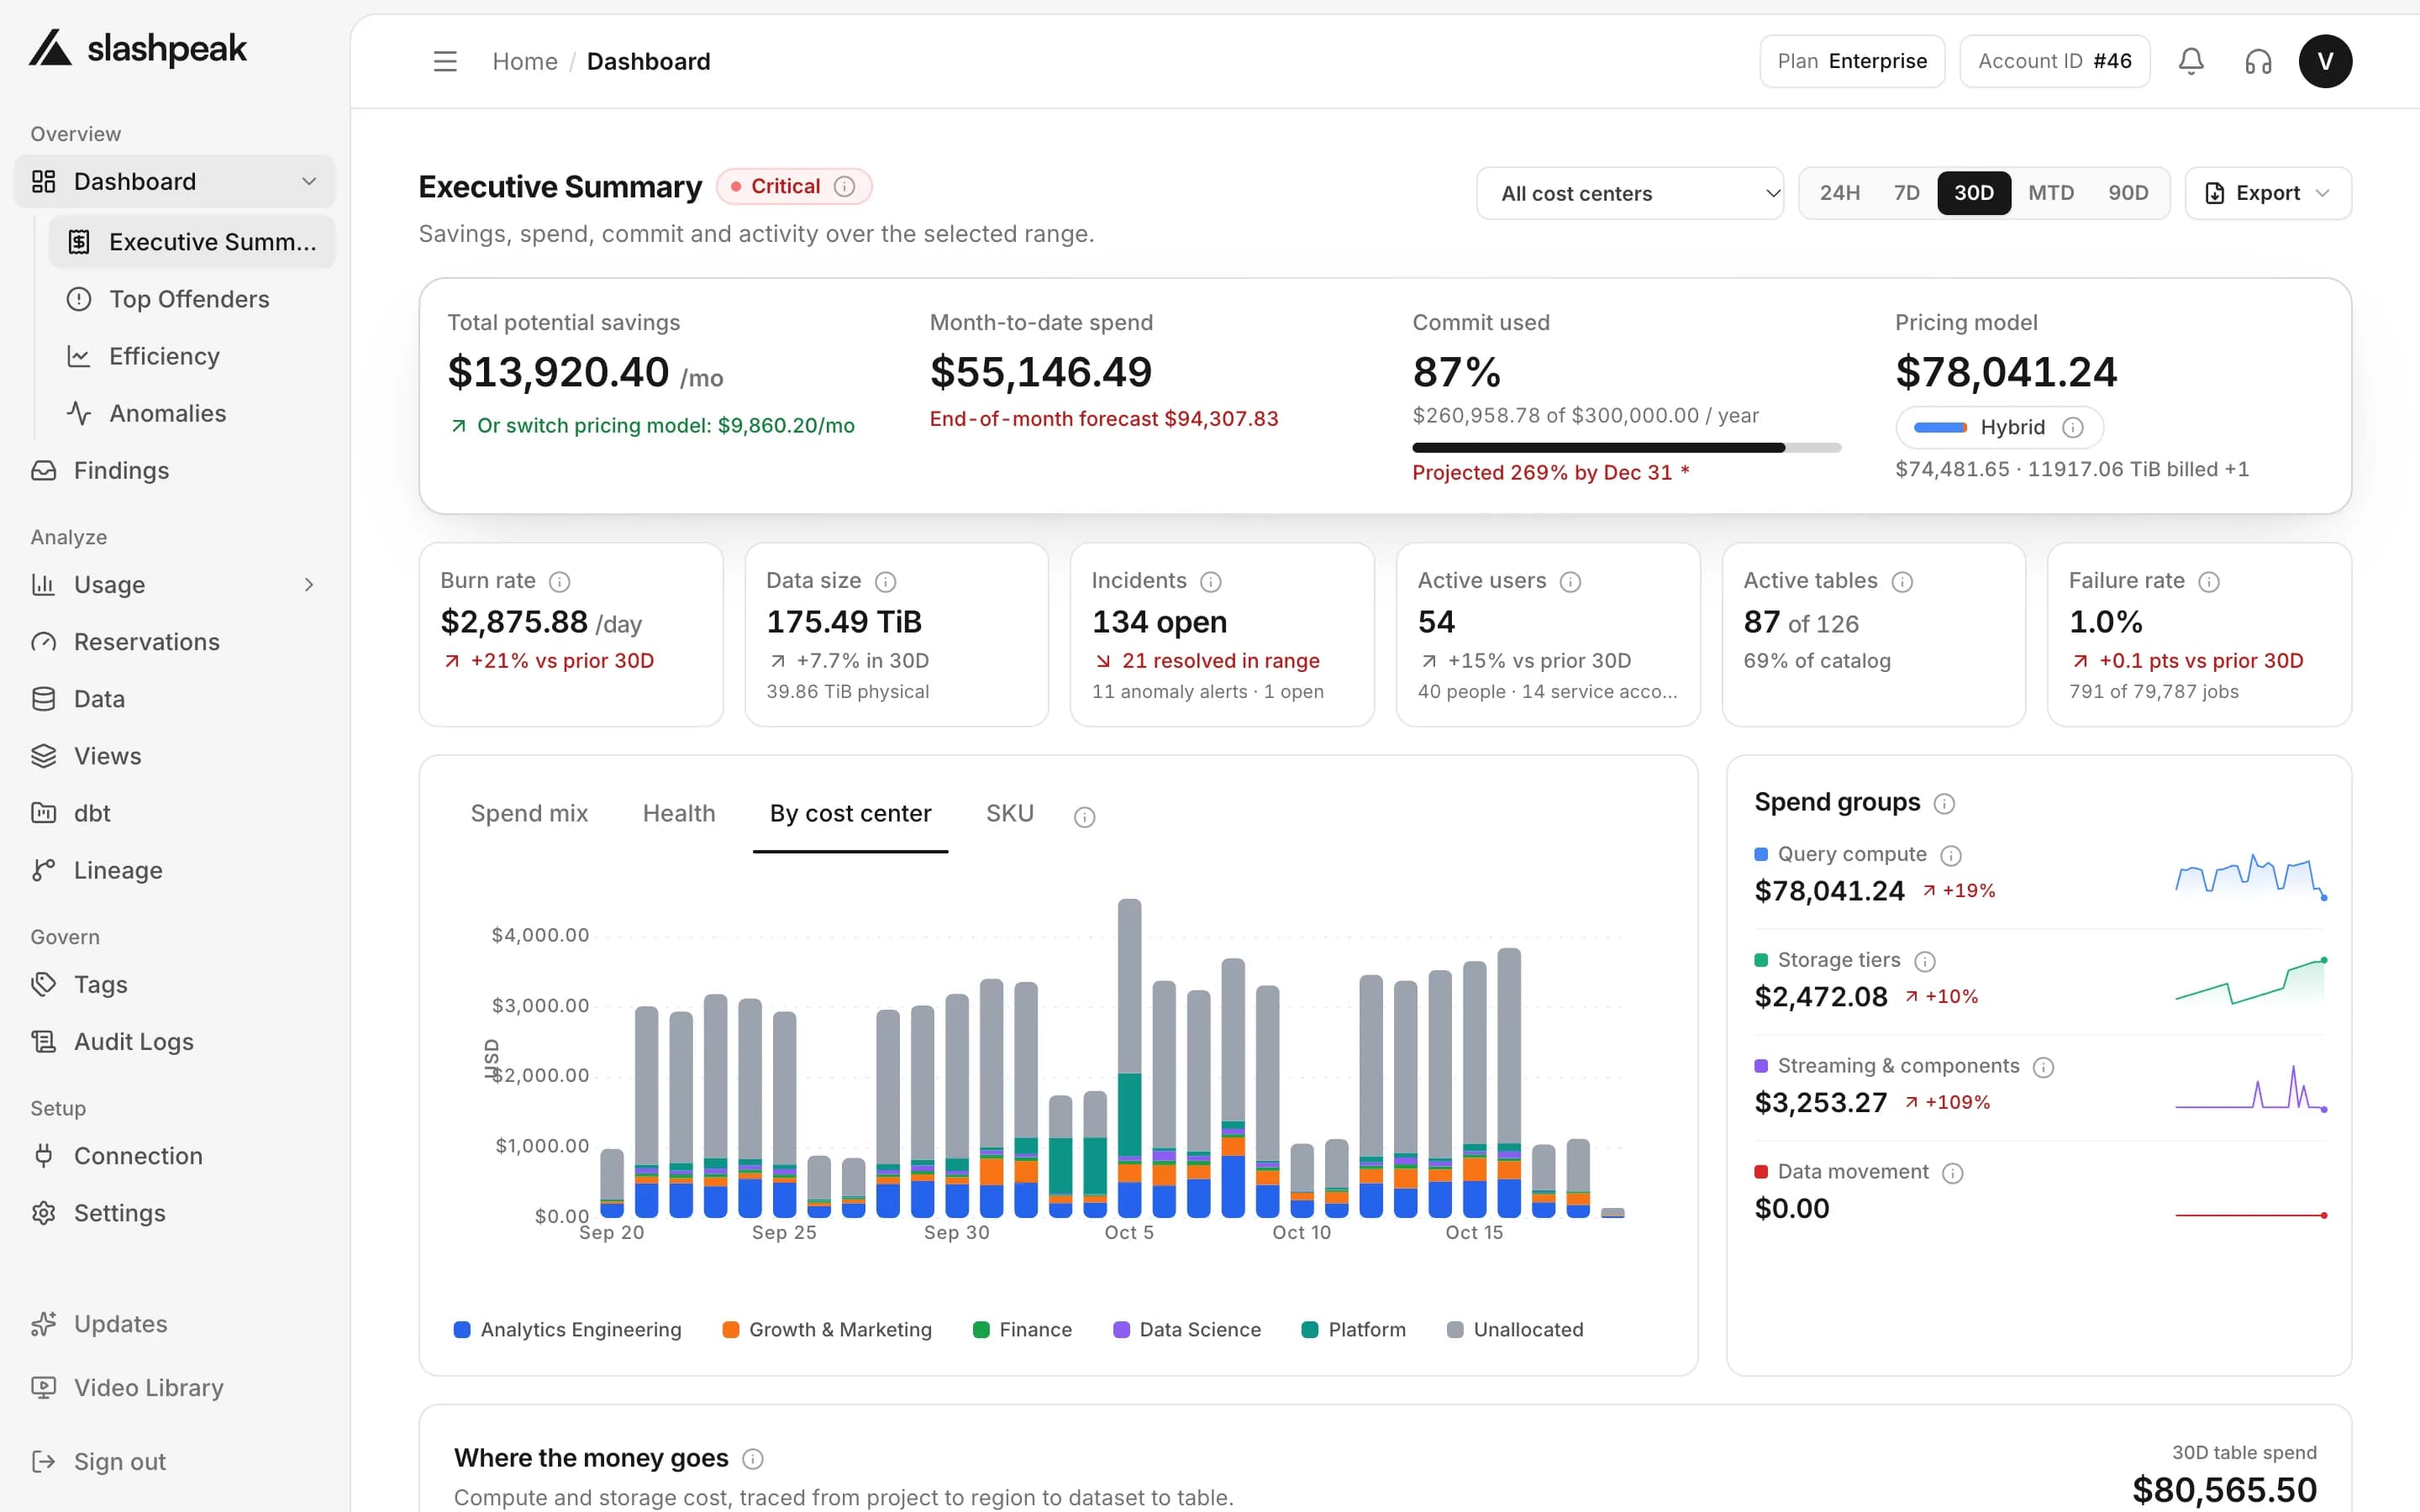Viewport: 2420px width, 1512px height.
Task: Show Failure rate info icon
Action: (2210, 582)
